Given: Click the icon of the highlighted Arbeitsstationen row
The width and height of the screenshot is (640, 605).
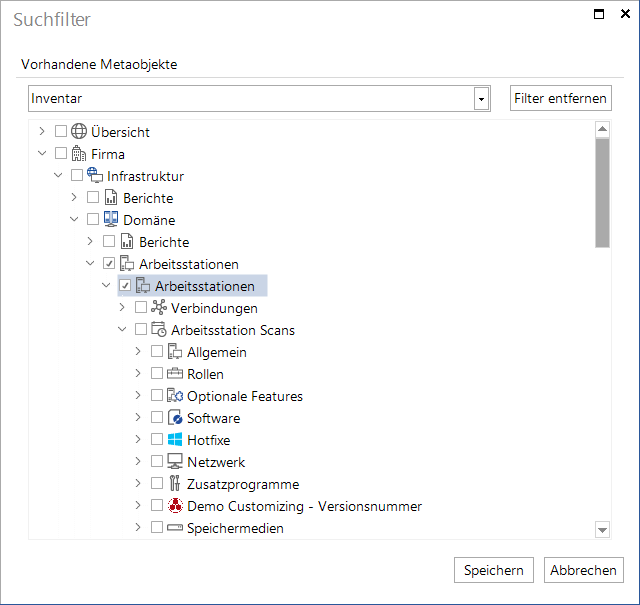Looking at the screenshot, I should (143, 285).
